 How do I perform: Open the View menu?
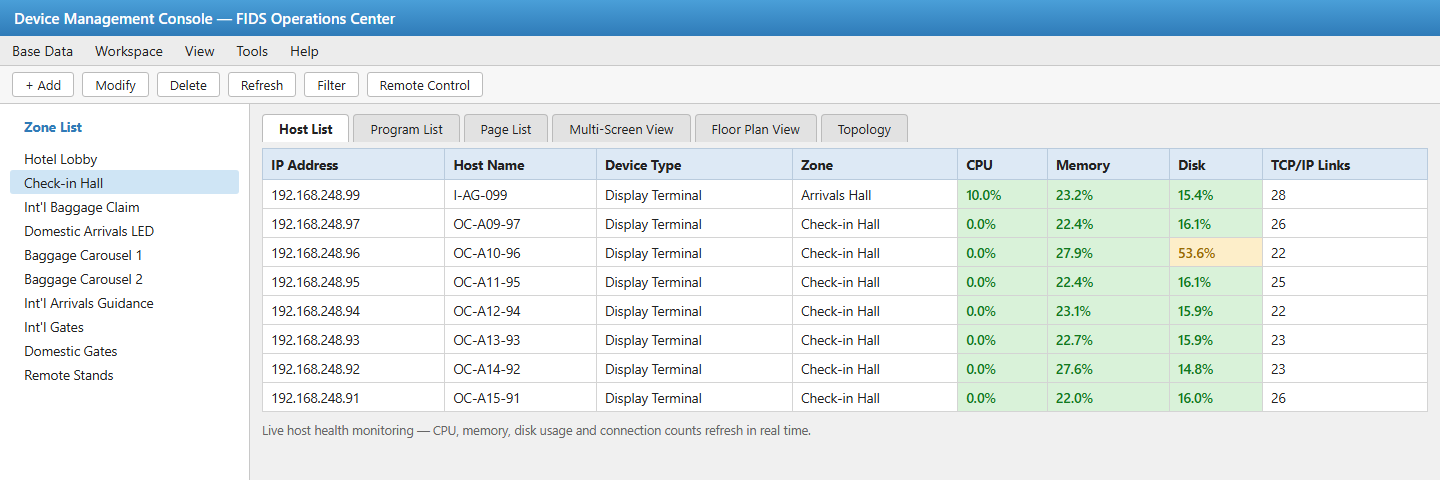(x=200, y=51)
